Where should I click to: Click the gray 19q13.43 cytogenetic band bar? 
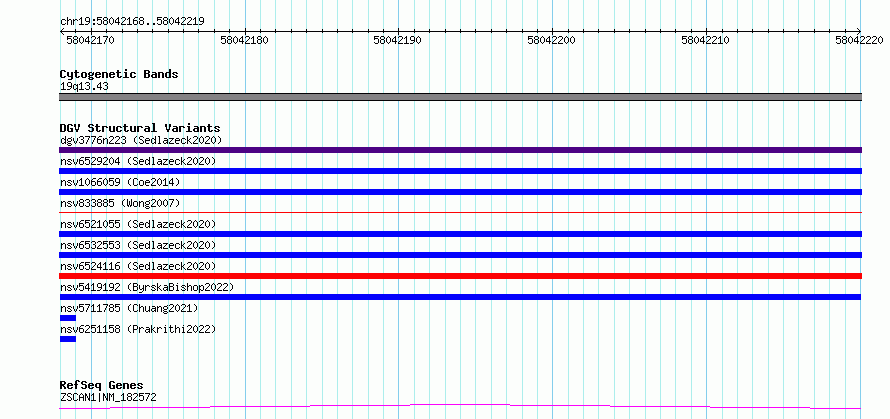pyautogui.click(x=460, y=97)
